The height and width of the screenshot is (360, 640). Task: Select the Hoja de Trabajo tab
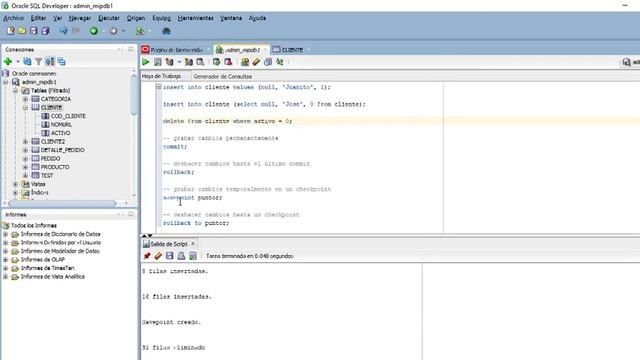[162, 76]
